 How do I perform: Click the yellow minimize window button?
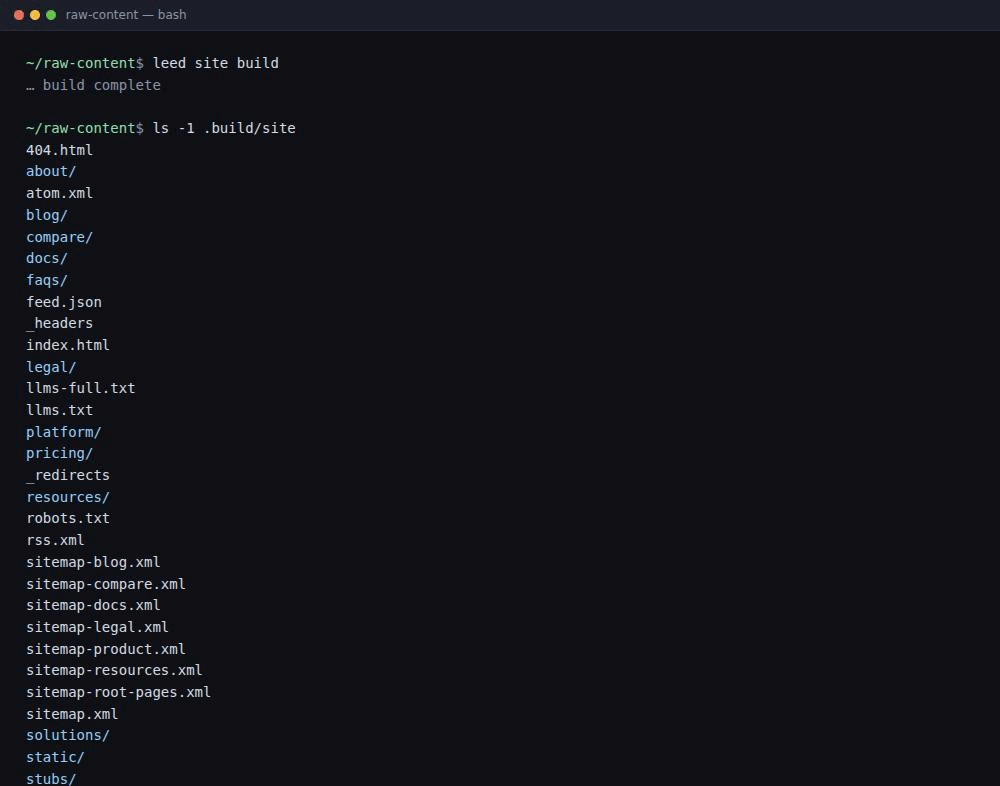35,15
